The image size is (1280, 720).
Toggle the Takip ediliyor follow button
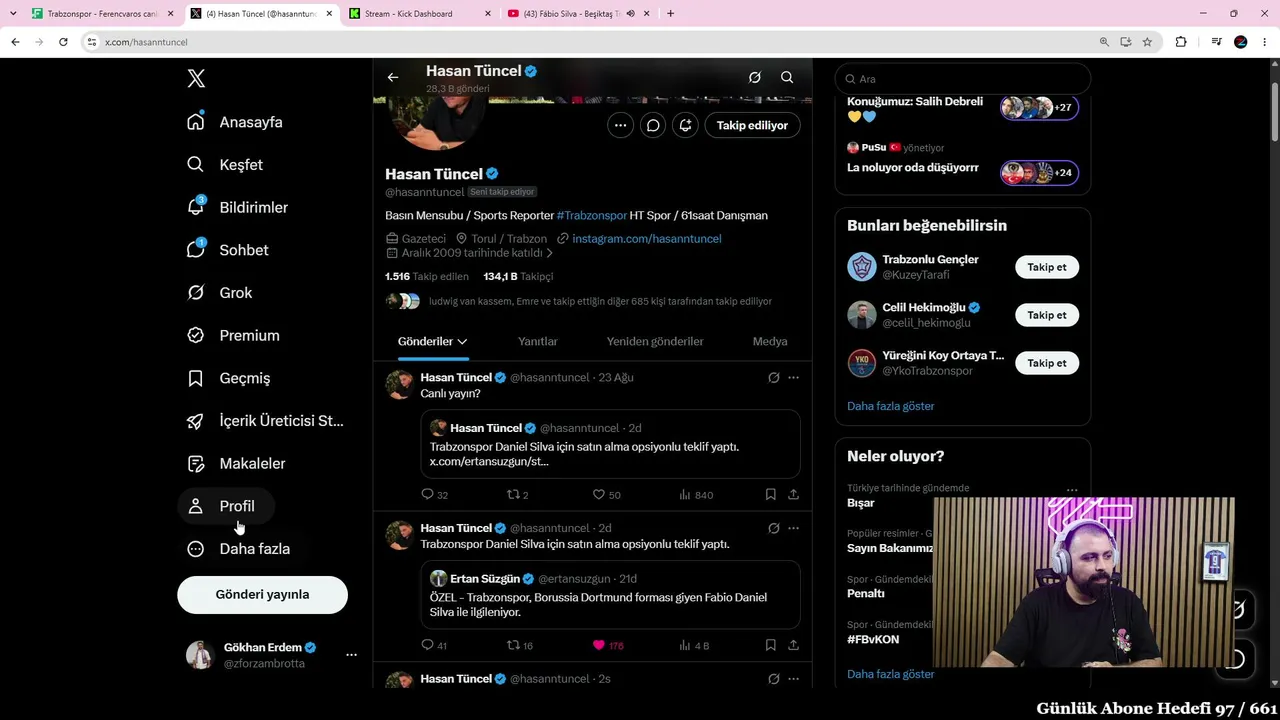[x=752, y=125]
